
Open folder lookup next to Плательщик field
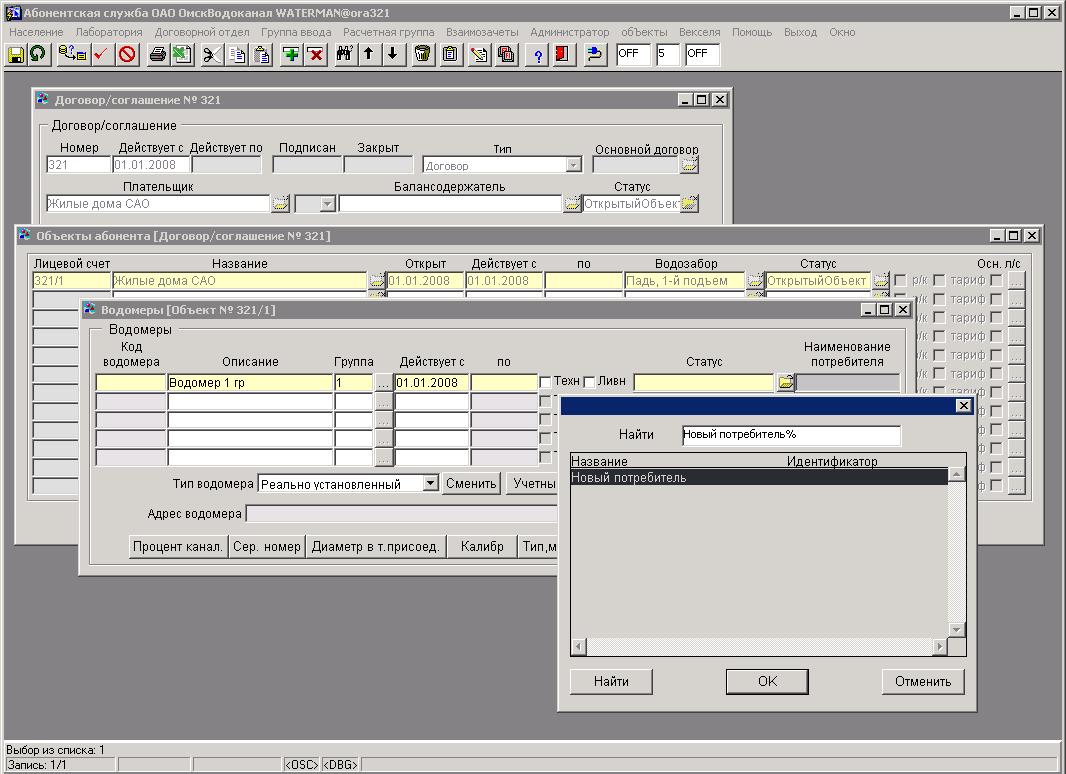(x=281, y=204)
